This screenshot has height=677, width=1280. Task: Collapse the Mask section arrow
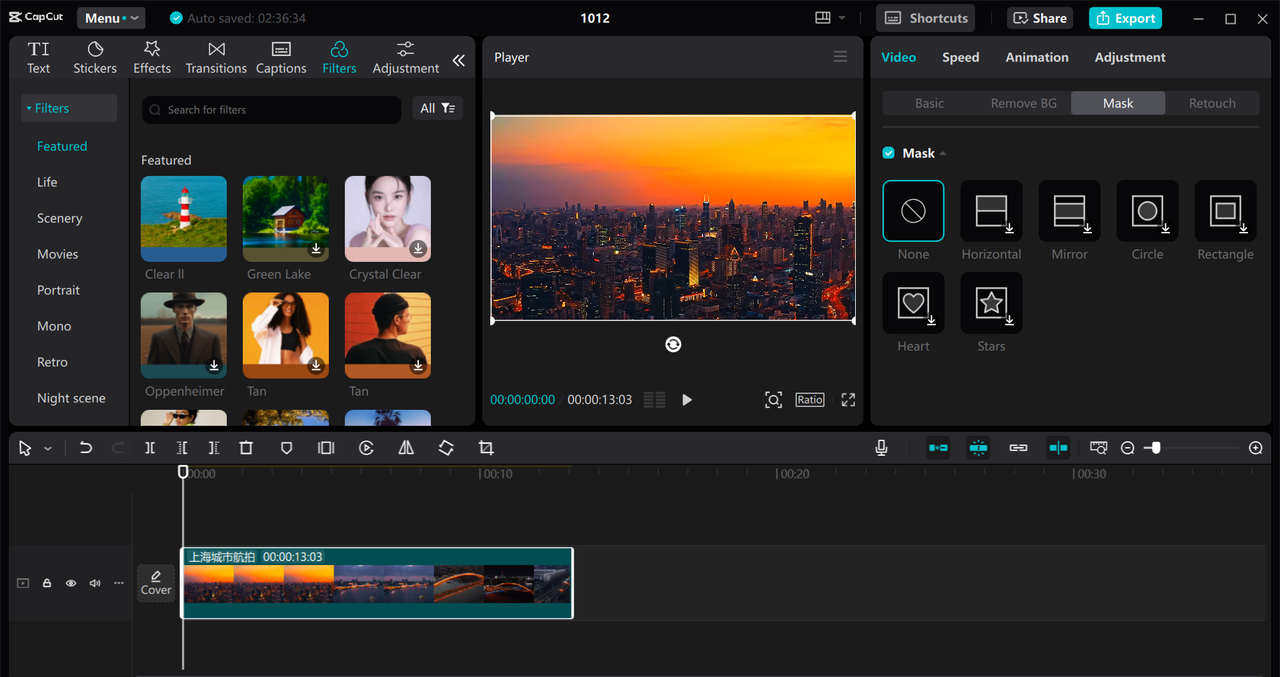tap(943, 153)
